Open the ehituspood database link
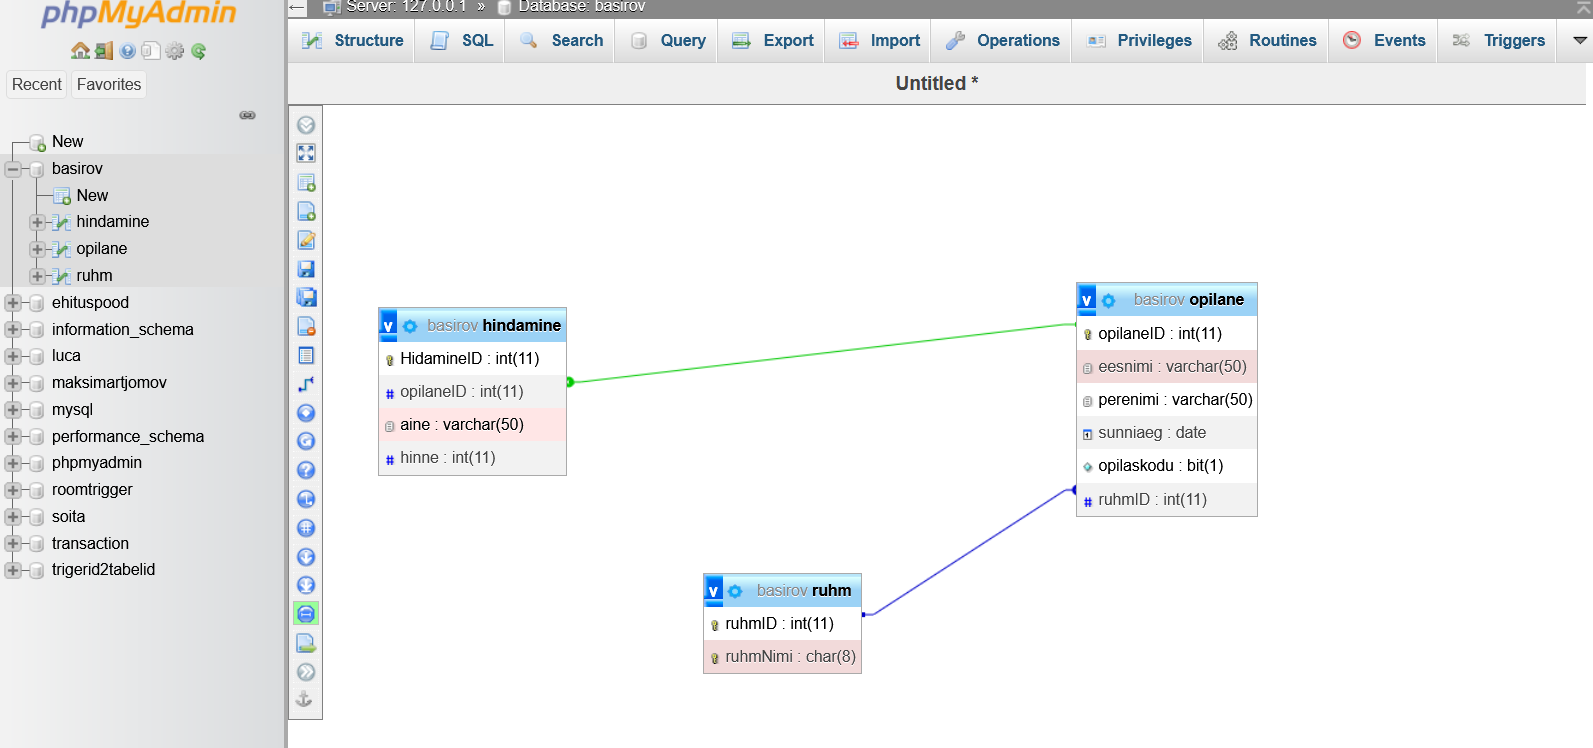Screen dimensions: 1593x748 tap(90, 302)
